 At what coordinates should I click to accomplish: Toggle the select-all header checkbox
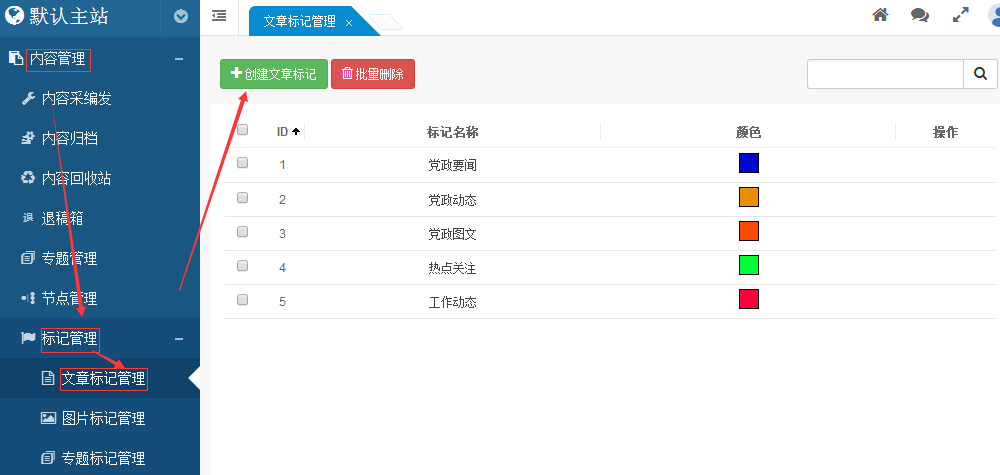tap(242, 130)
